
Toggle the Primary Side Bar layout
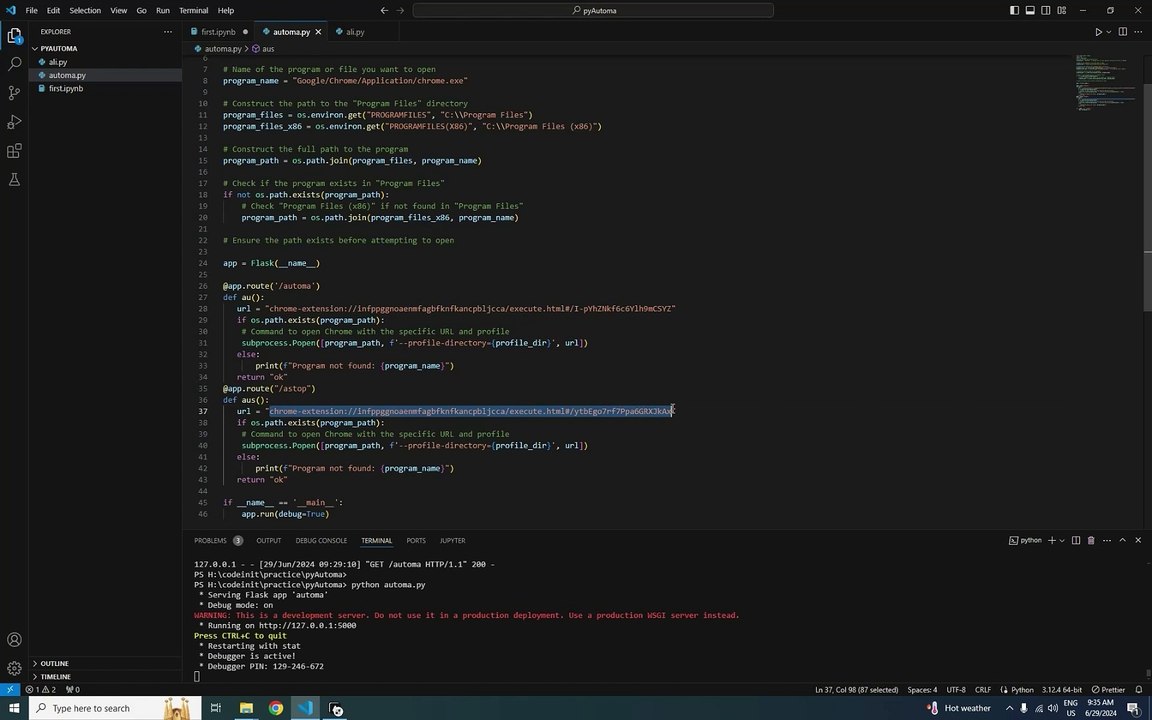click(x=1014, y=10)
